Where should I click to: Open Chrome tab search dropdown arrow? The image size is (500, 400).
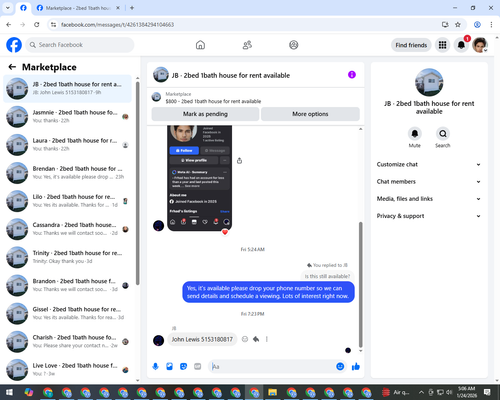coord(8,8)
